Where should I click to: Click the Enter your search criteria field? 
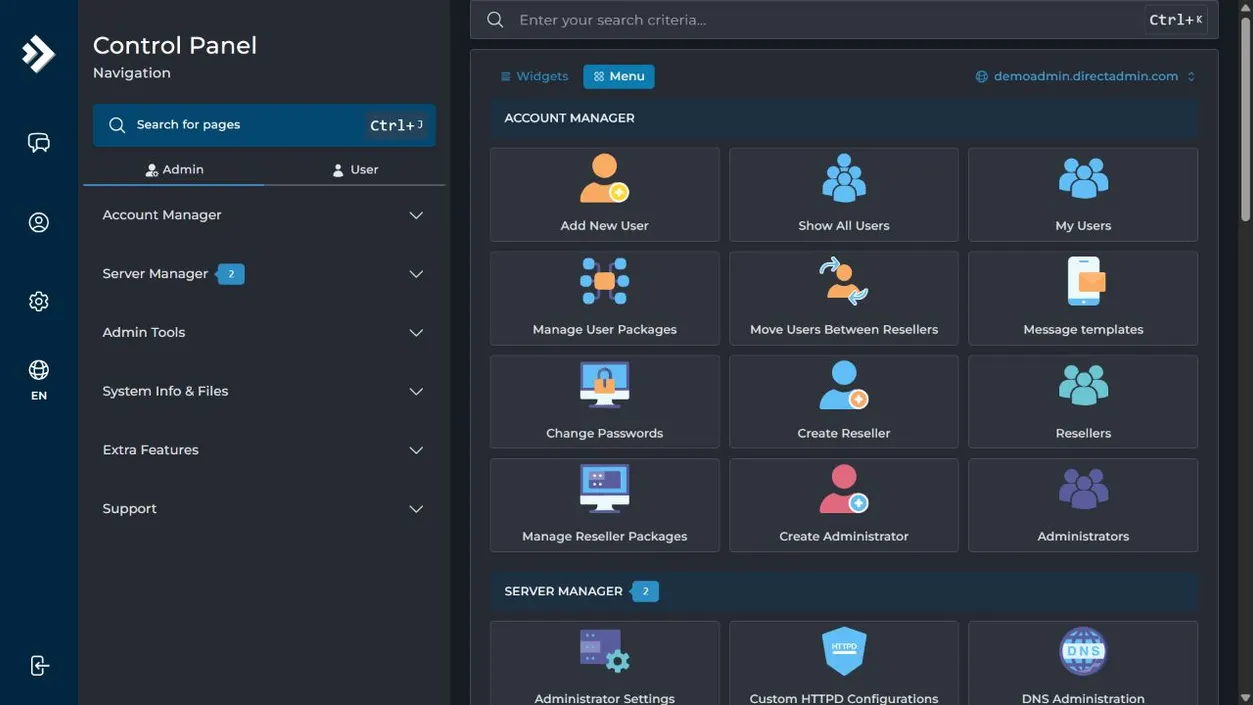tap(844, 20)
